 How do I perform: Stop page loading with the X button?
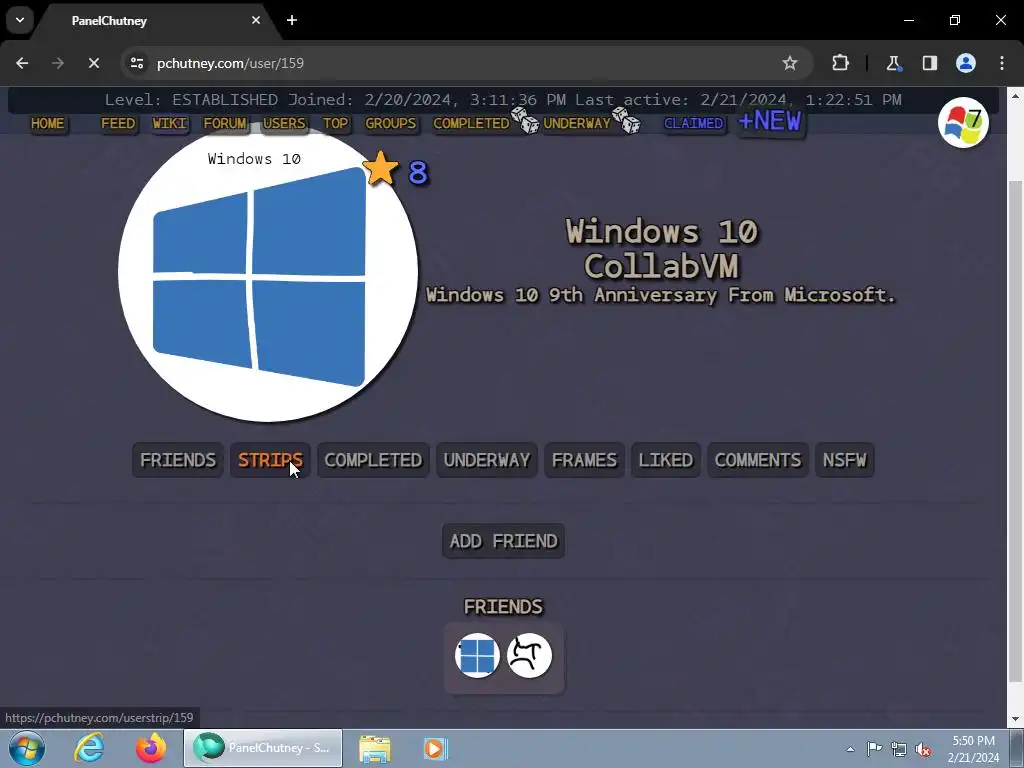click(93, 63)
